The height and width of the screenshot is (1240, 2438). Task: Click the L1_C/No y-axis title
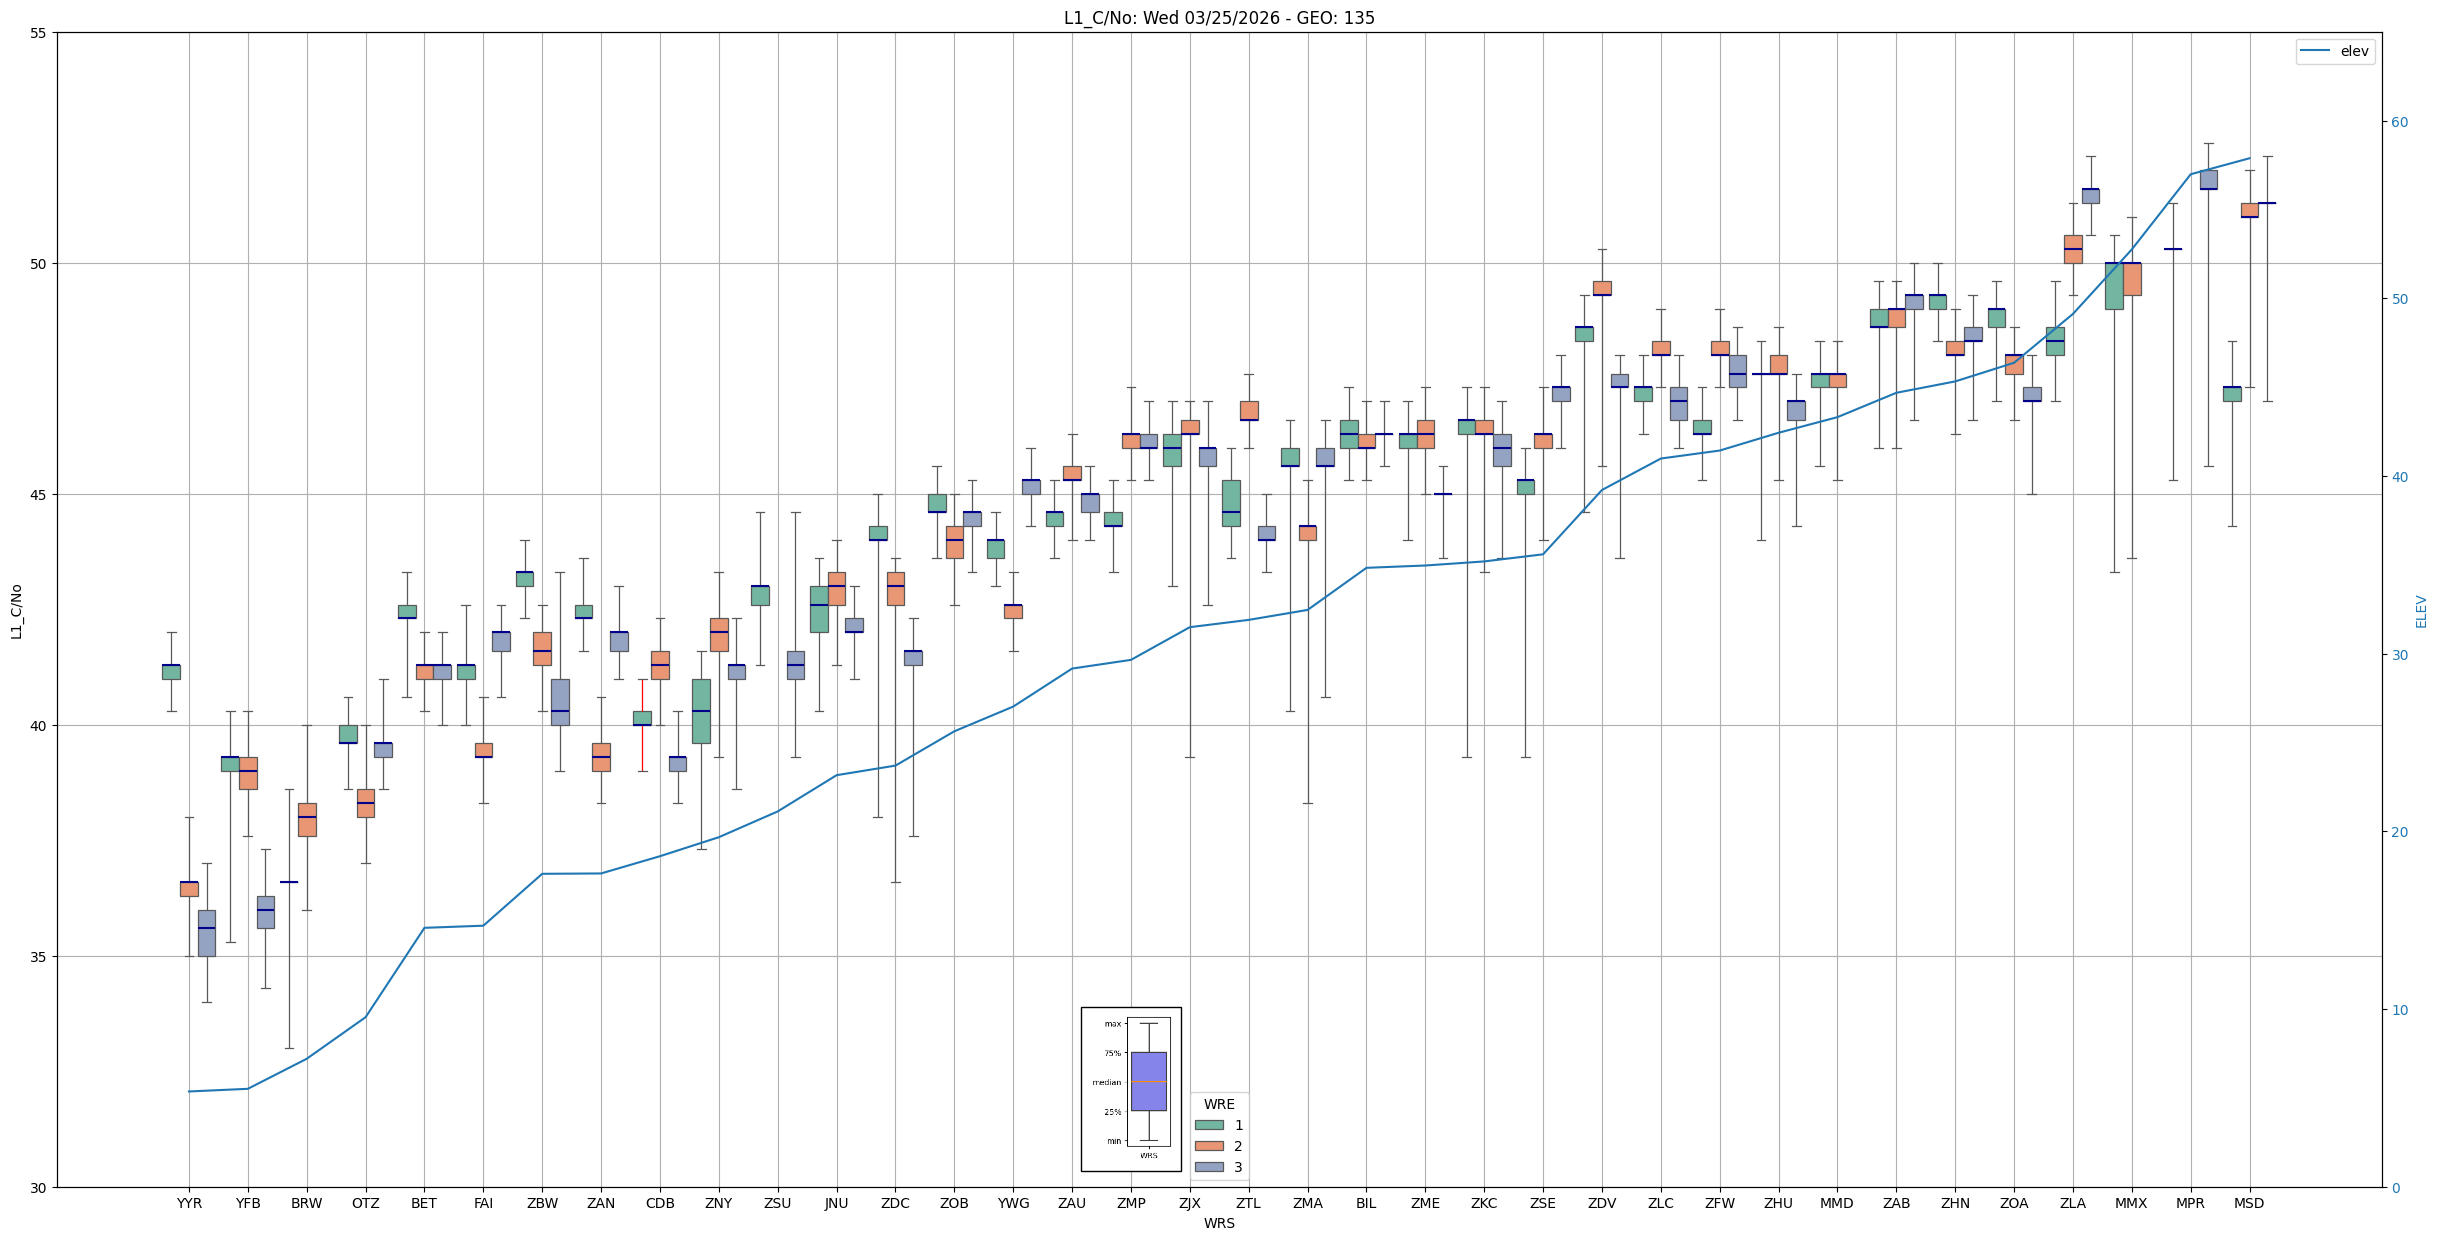coord(16,611)
